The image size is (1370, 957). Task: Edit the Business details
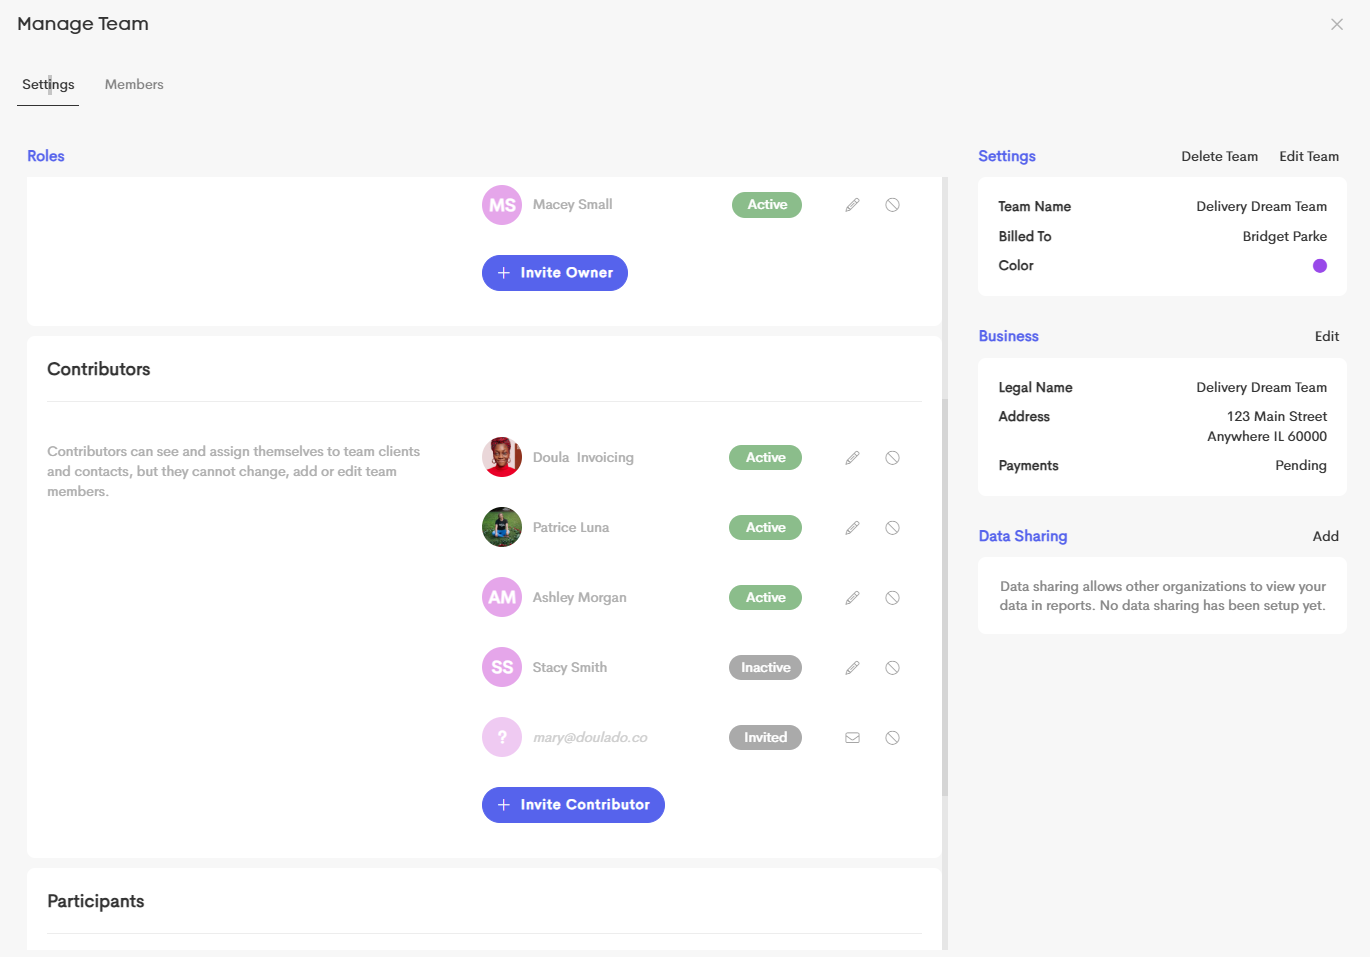pyautogui.click(x=1327, y=336)
